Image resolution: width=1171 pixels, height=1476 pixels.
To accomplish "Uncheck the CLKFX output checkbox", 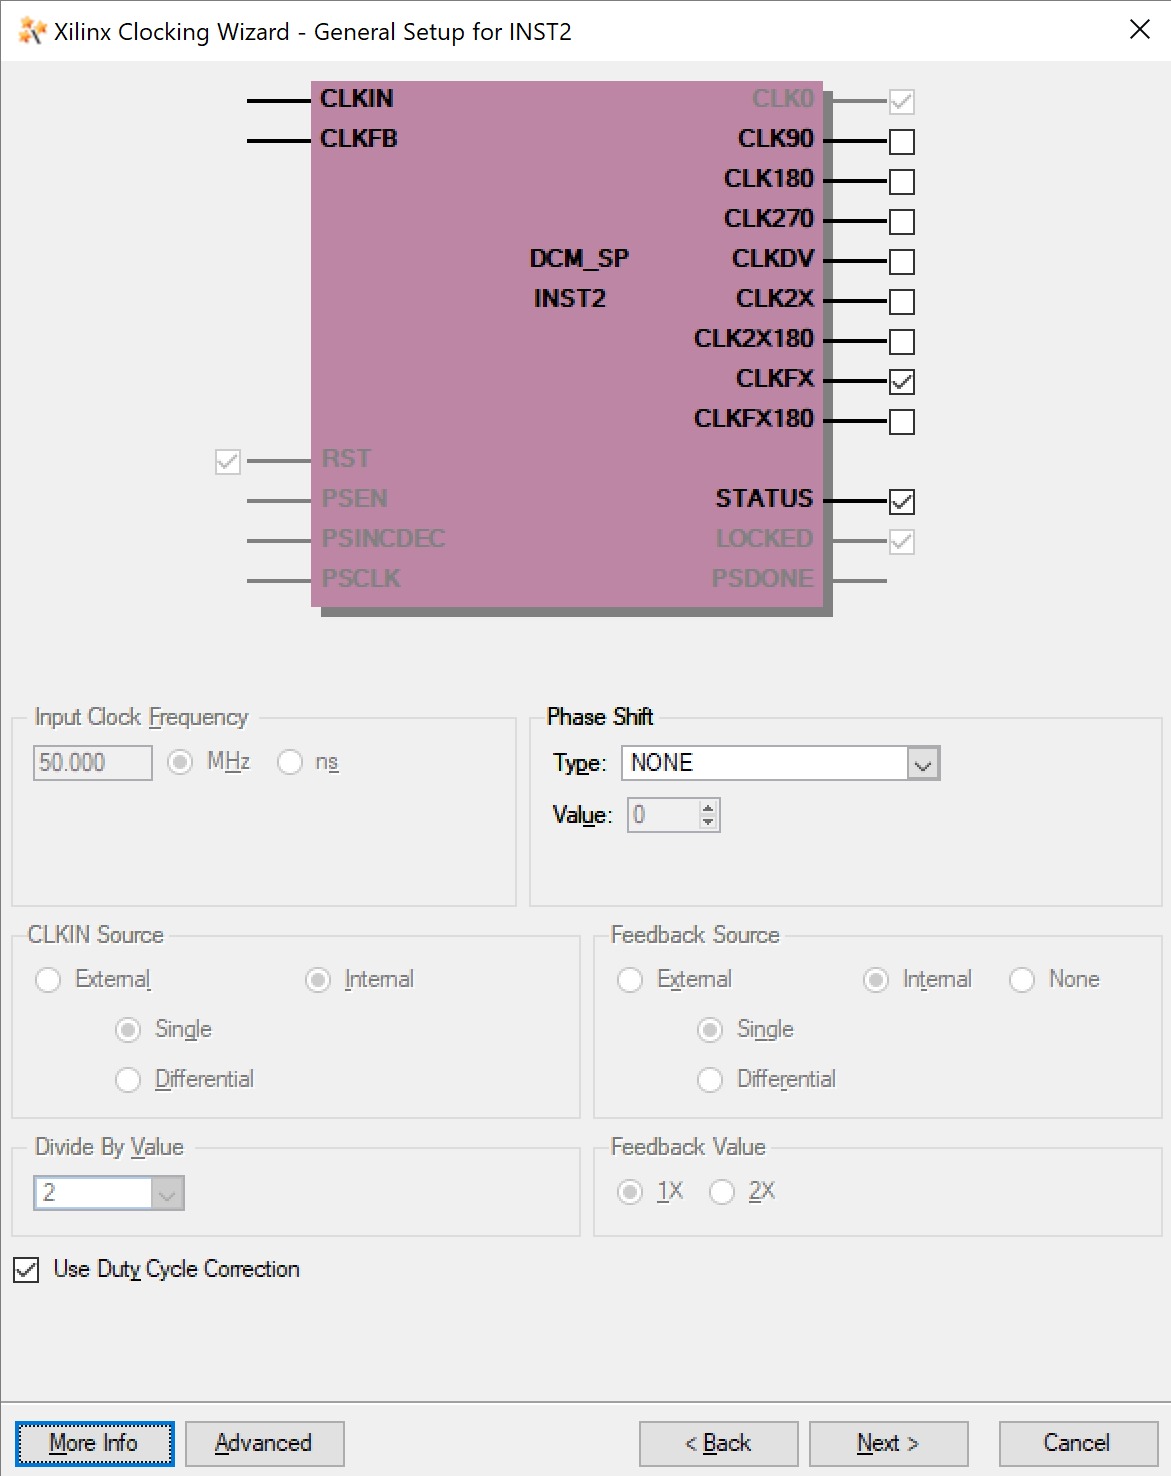I will pyautogui.click(x=901, y=382).
